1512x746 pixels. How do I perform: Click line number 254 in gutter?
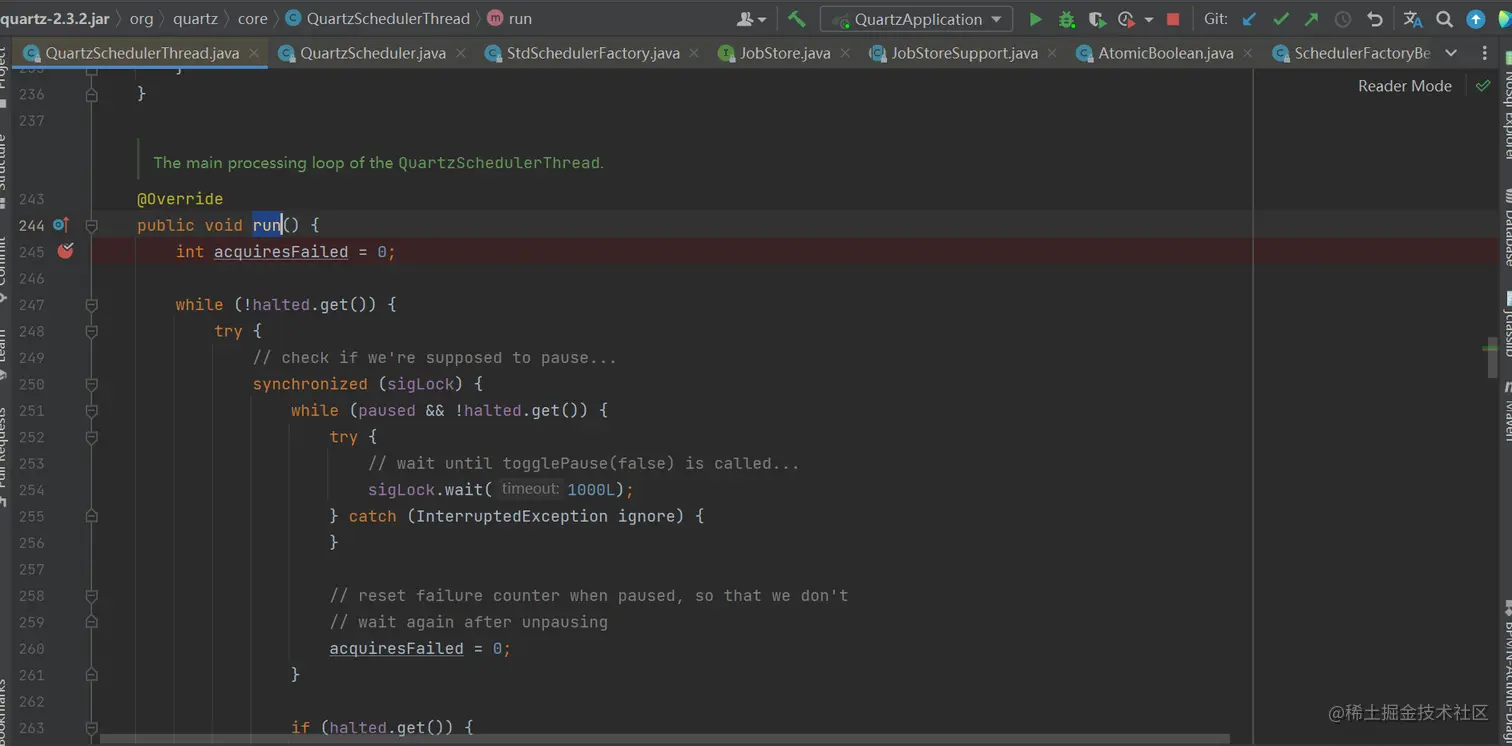(x=31, y=490)
